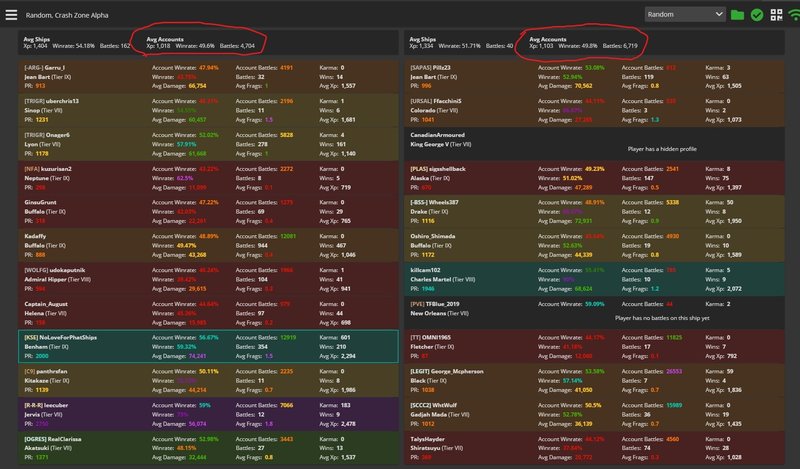The width and height of the screenshot is (800, 469).
Task: Click player TaiyoHayder's name
Action: click(433, 440)
